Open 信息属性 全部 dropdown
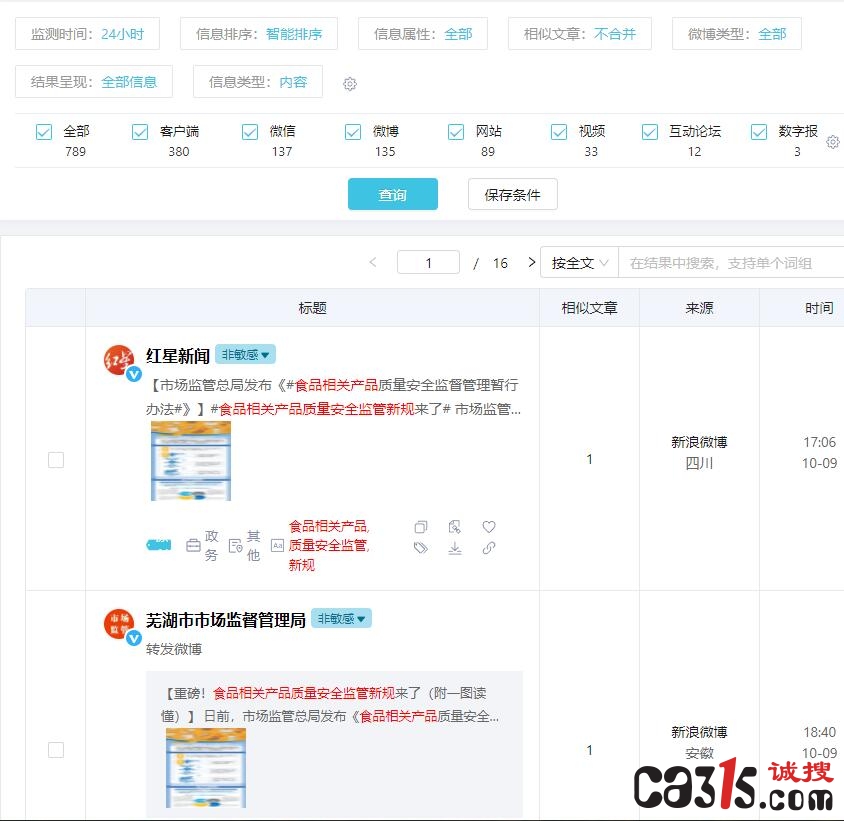Image resolution: width=844 pixels, height=821 pixels. click(x=423, y=34)
